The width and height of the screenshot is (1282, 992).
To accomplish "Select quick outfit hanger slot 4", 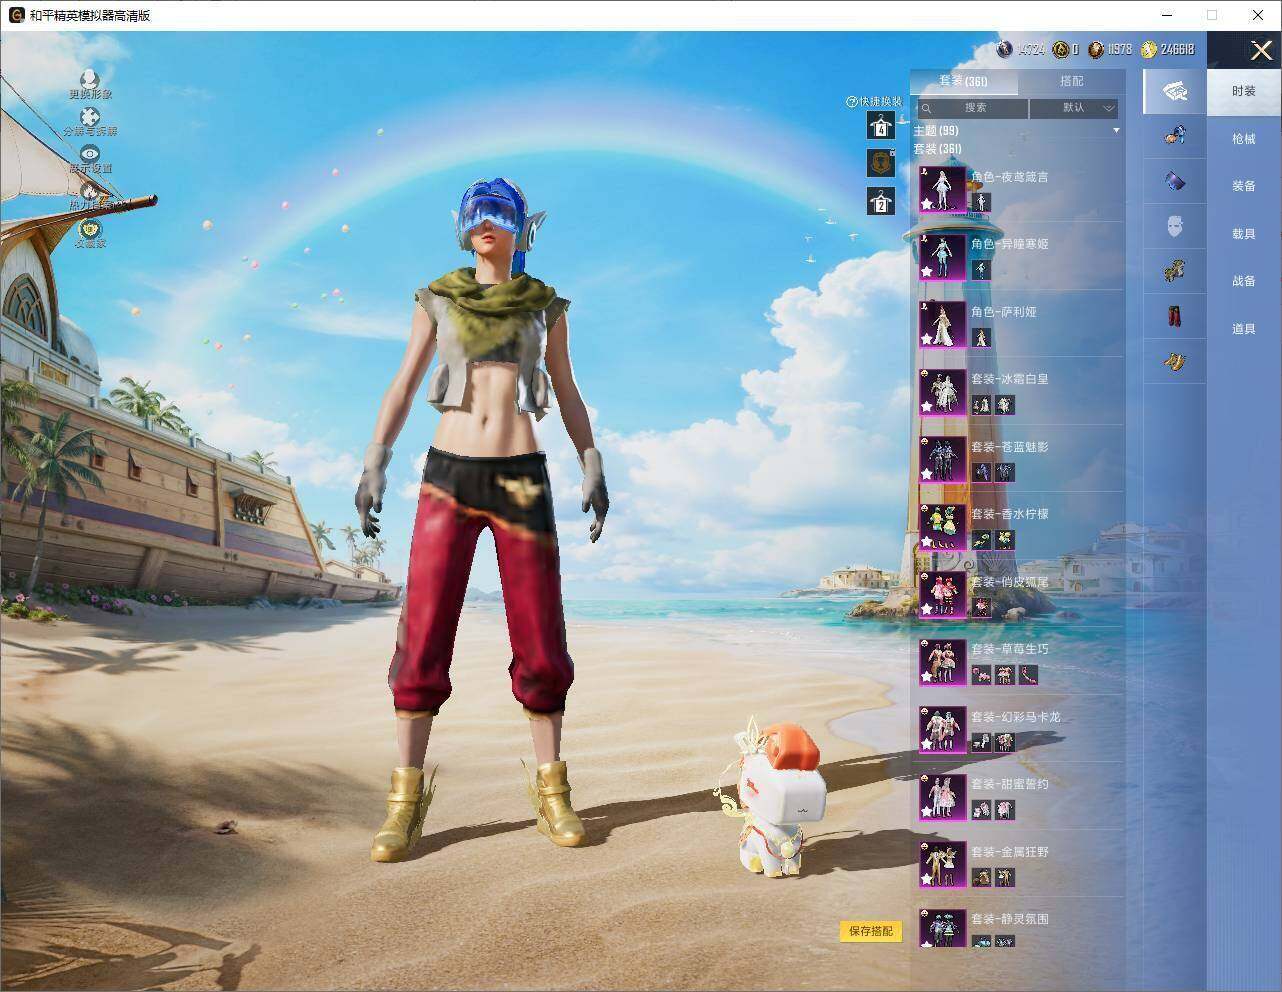I will coord(881,125).
